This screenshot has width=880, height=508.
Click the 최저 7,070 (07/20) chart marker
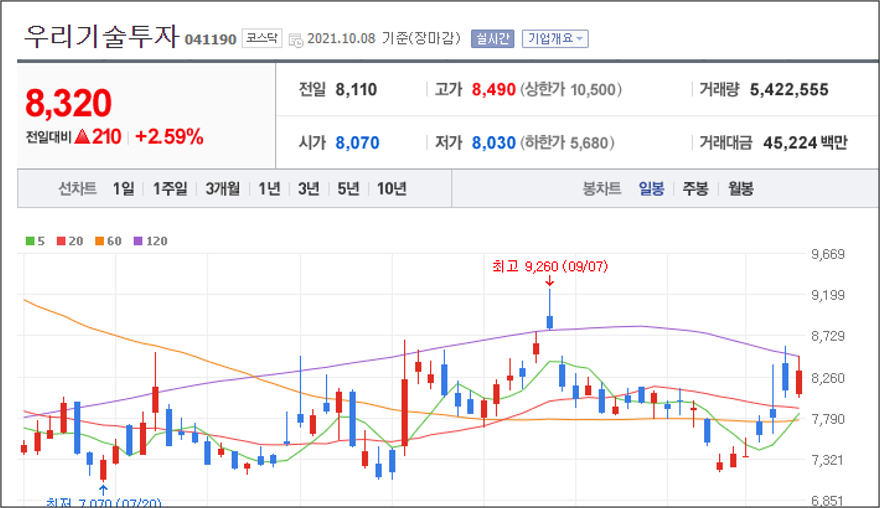104,502
